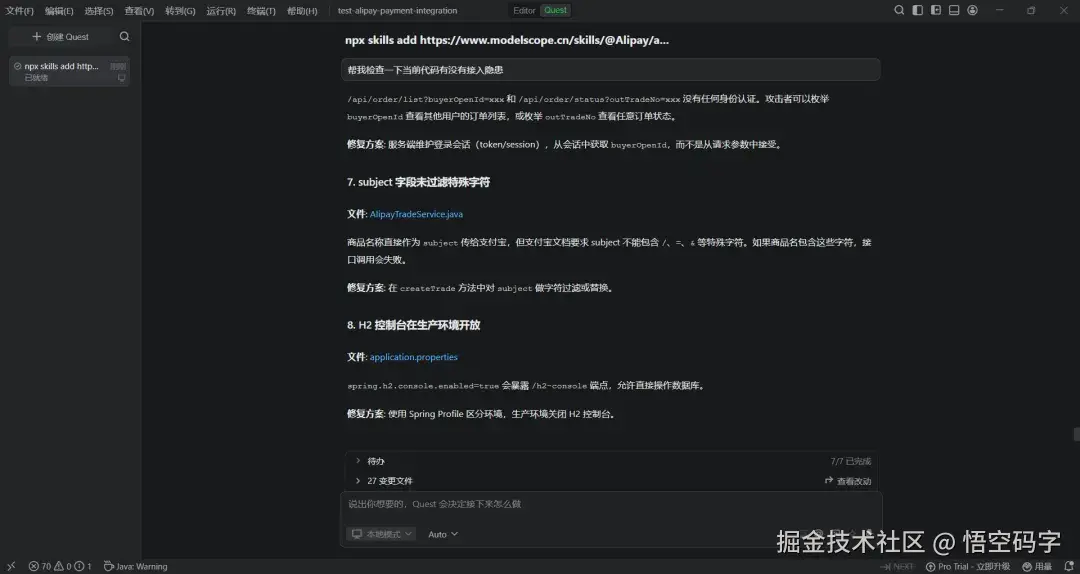Viewport: 1080px width, 574px height.
Task: Click the createTrade code text
Action: coord(428,288)
